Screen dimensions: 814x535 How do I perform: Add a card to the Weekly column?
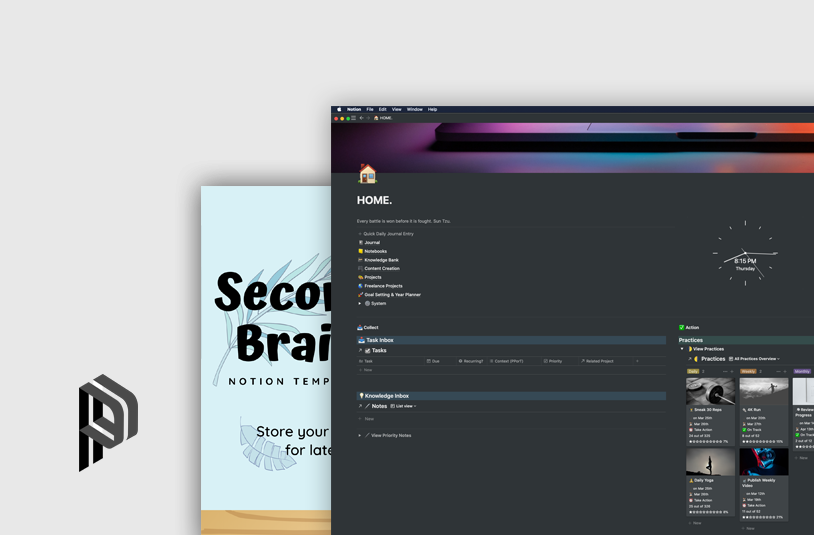tap(785, 372)
